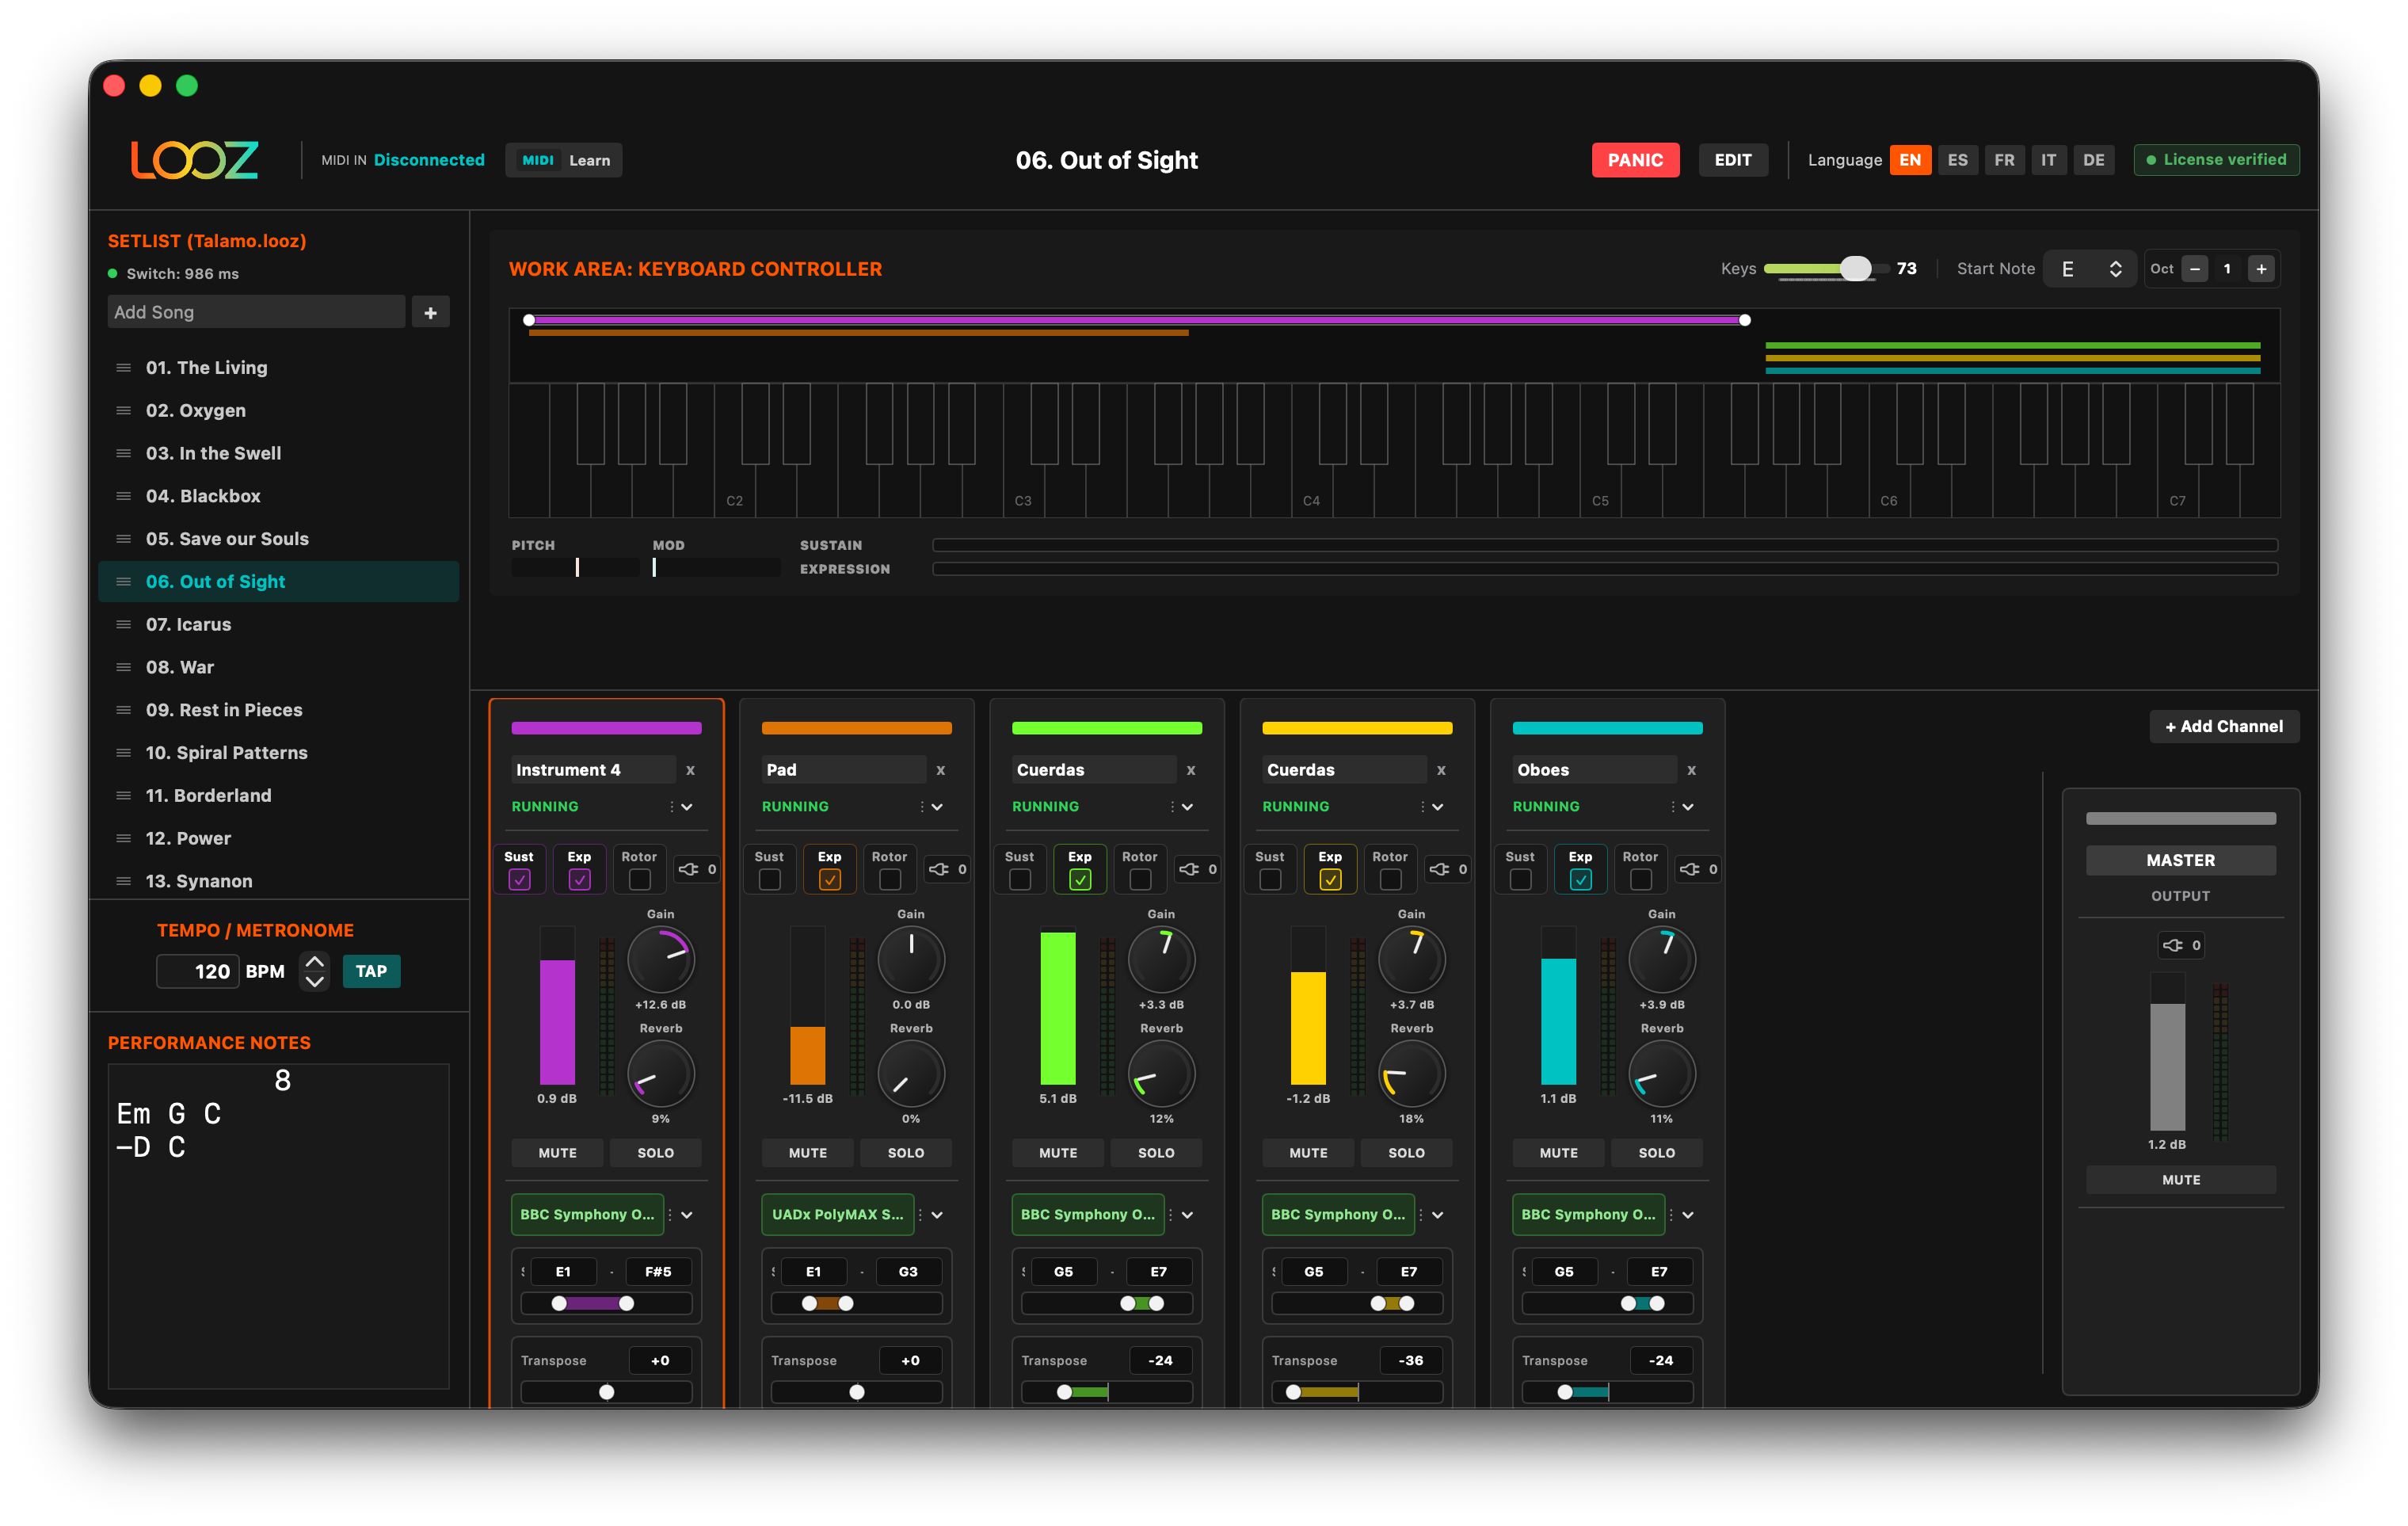Click the Pad Reverb knob
The image size is (2408, 1526).
[911, 1074]
